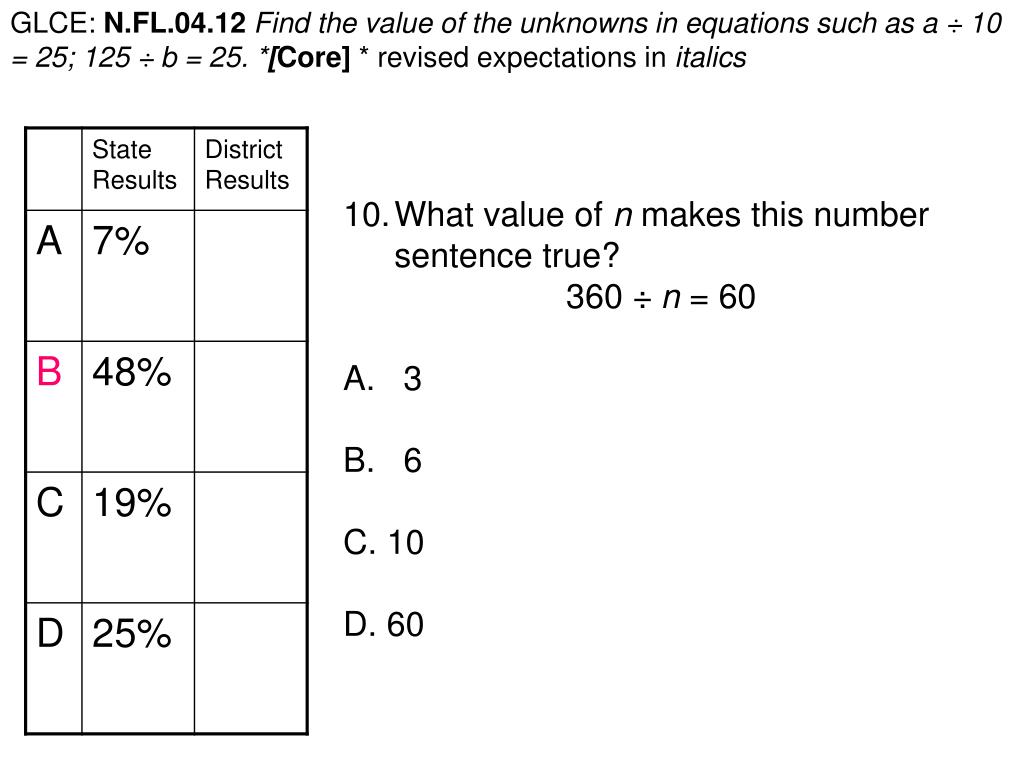Click the empty District Results cell for row C
The image size is (1024, 768).
coord(251,537)
